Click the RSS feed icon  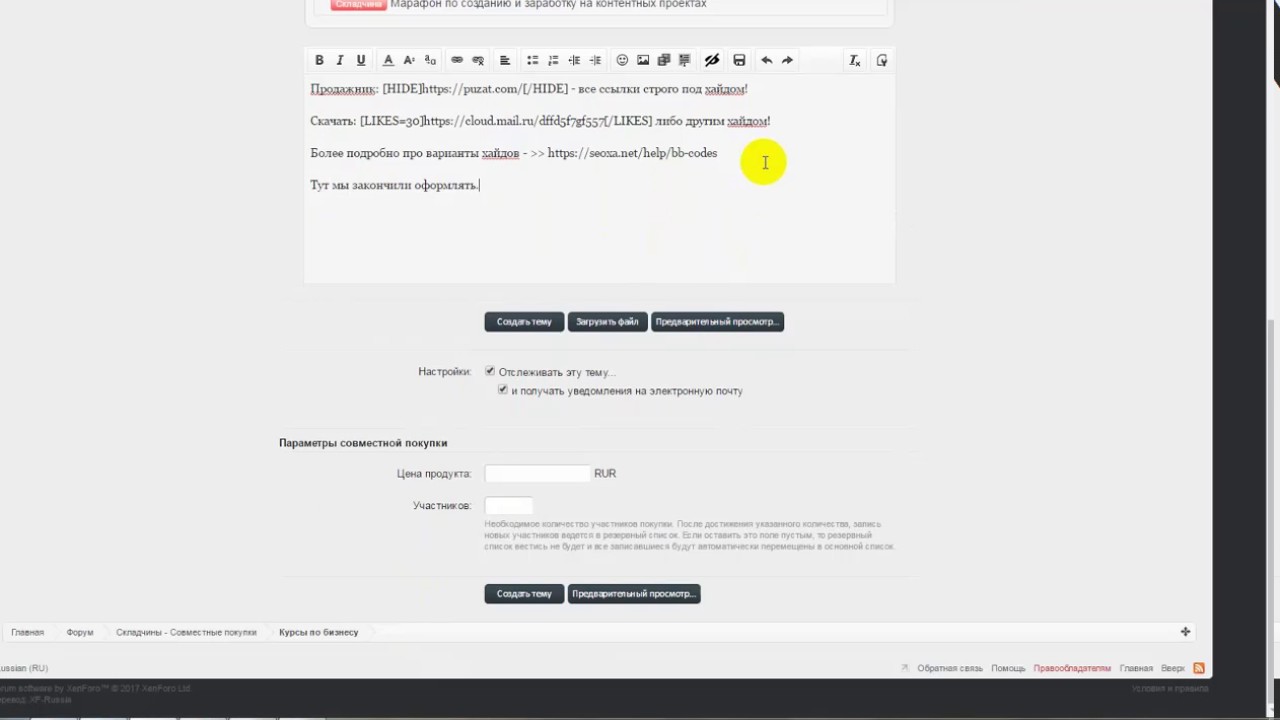point(1199,668)
